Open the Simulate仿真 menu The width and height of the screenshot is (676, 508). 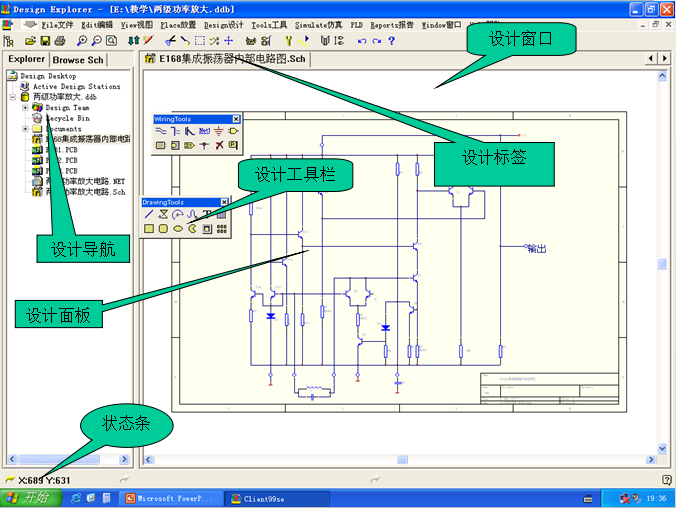click(x=319, y=25)
